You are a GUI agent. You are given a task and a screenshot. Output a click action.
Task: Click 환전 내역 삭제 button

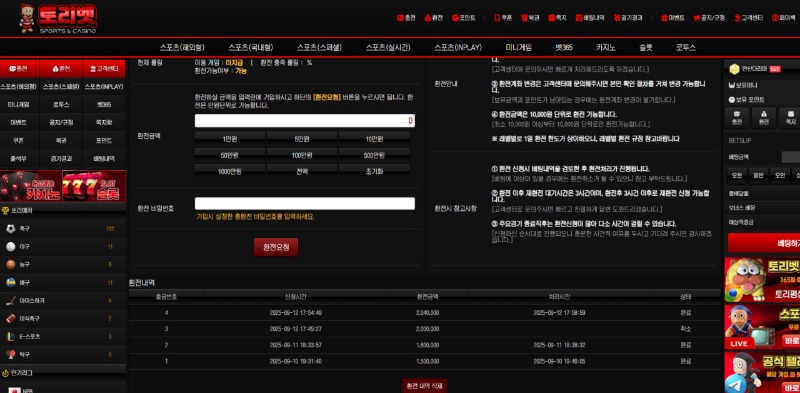coord(424,386)
